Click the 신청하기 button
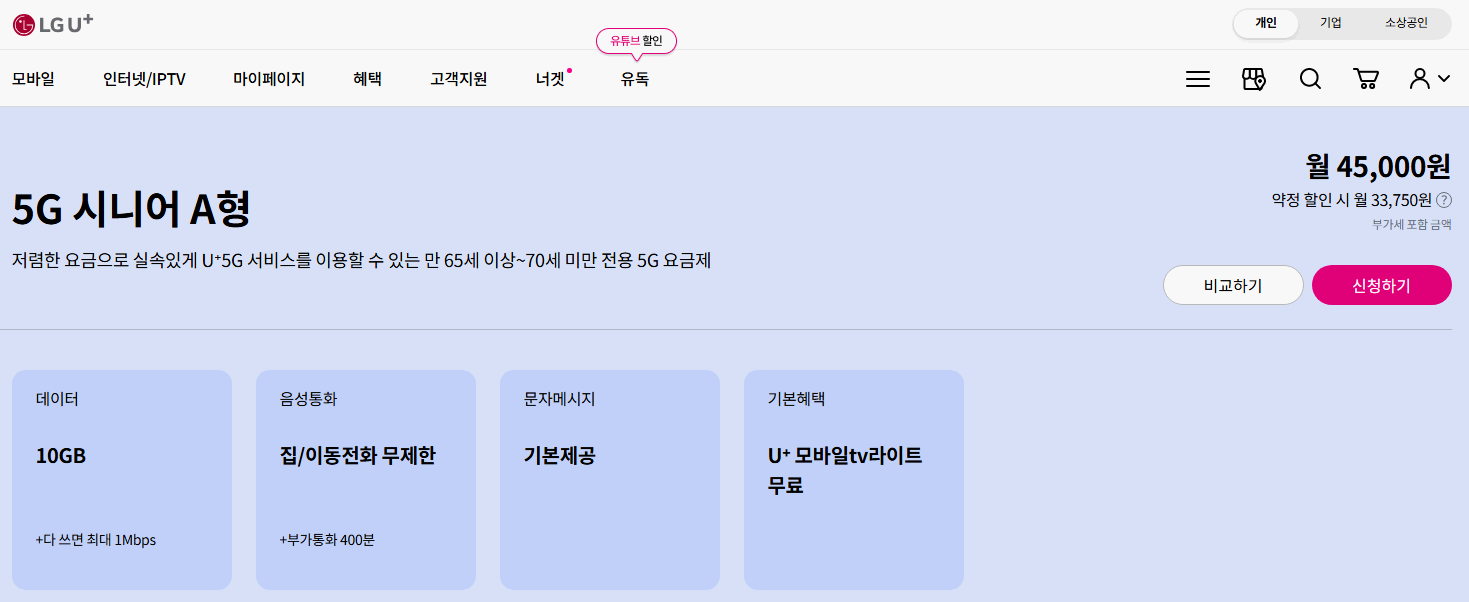 tap(1381, 284)
